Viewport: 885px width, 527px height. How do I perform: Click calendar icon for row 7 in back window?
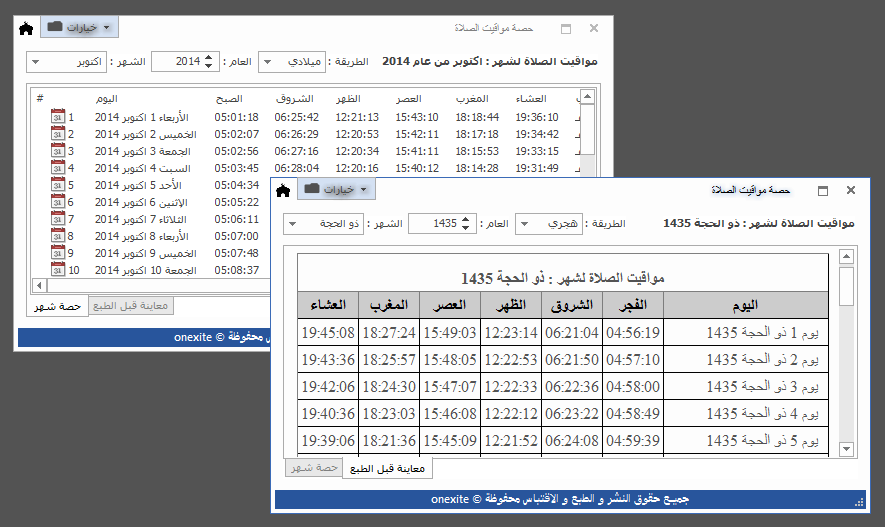pyautogui.click(x=58, y=218)
